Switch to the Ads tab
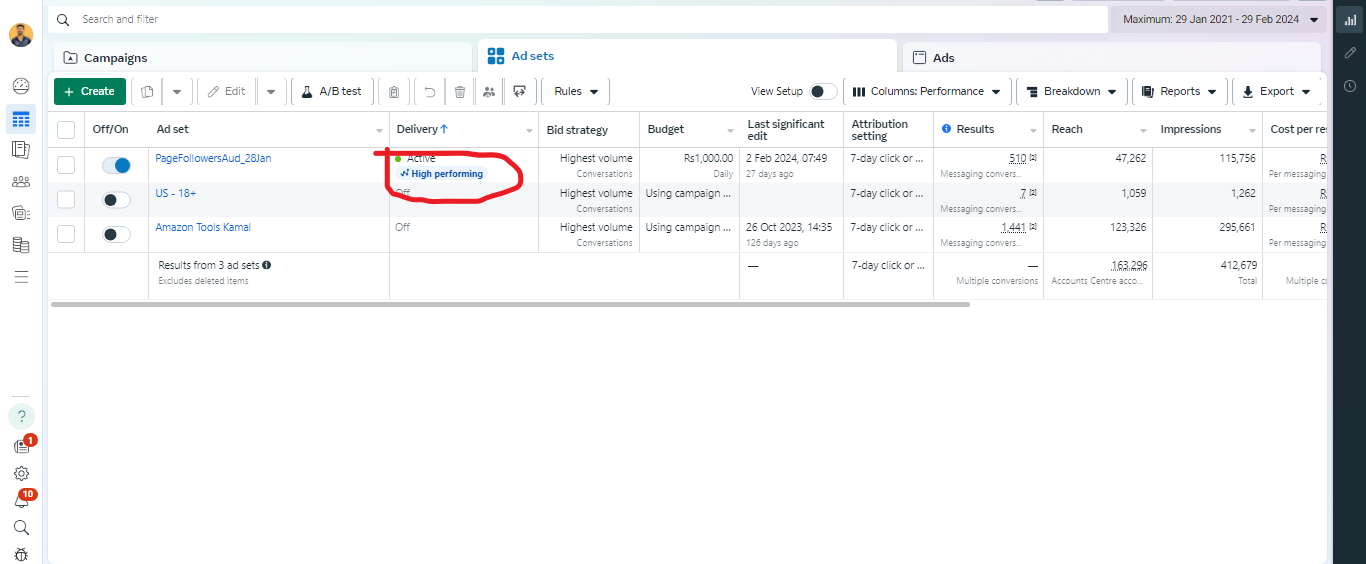Viewport: 1366px width, 564px height. 943,58
